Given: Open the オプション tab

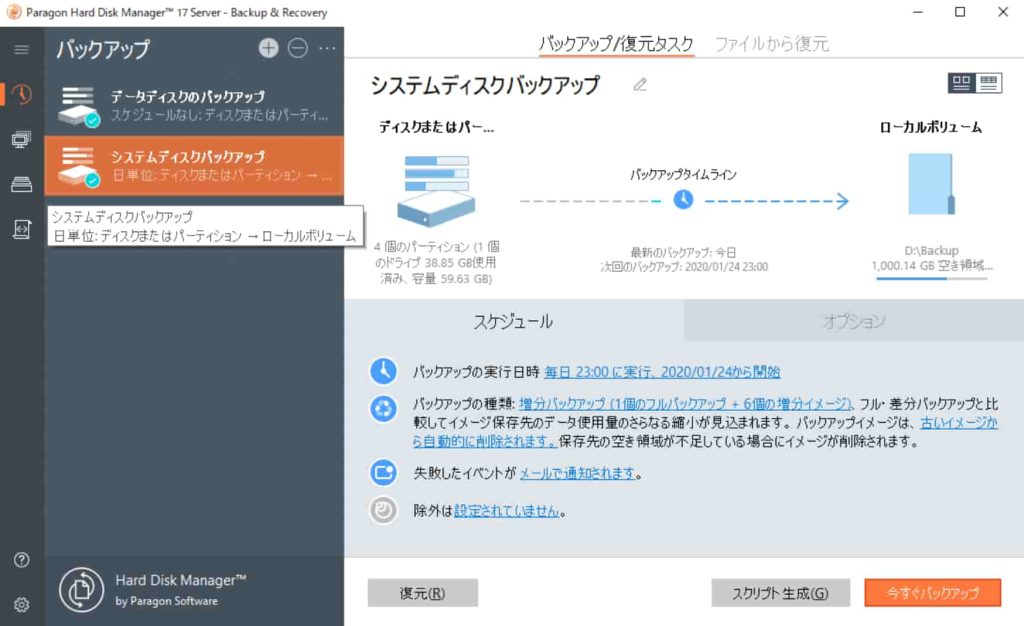Looking at the screenshot, I should click(x=854, y=321).
